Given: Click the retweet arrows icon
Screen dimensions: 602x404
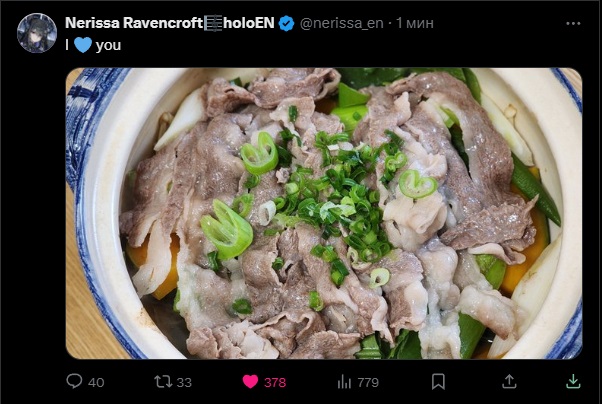Looking at the screenshot, I should 163,382.
